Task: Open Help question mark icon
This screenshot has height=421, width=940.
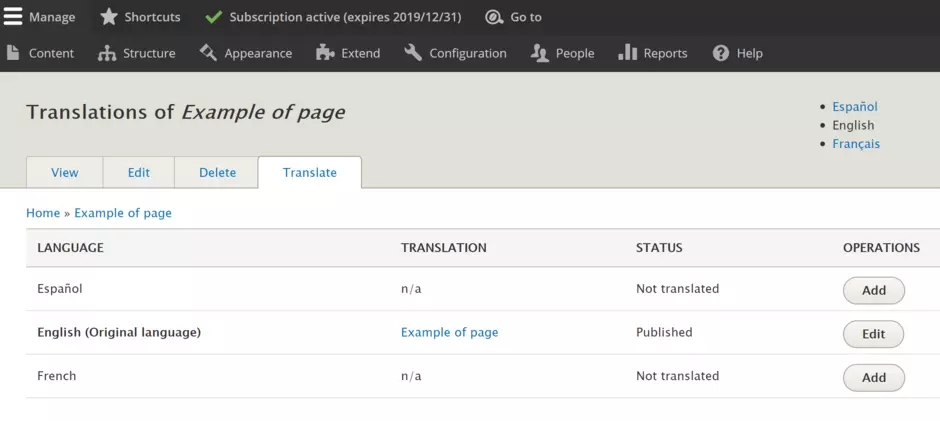Action: click(x=721, y=53)
